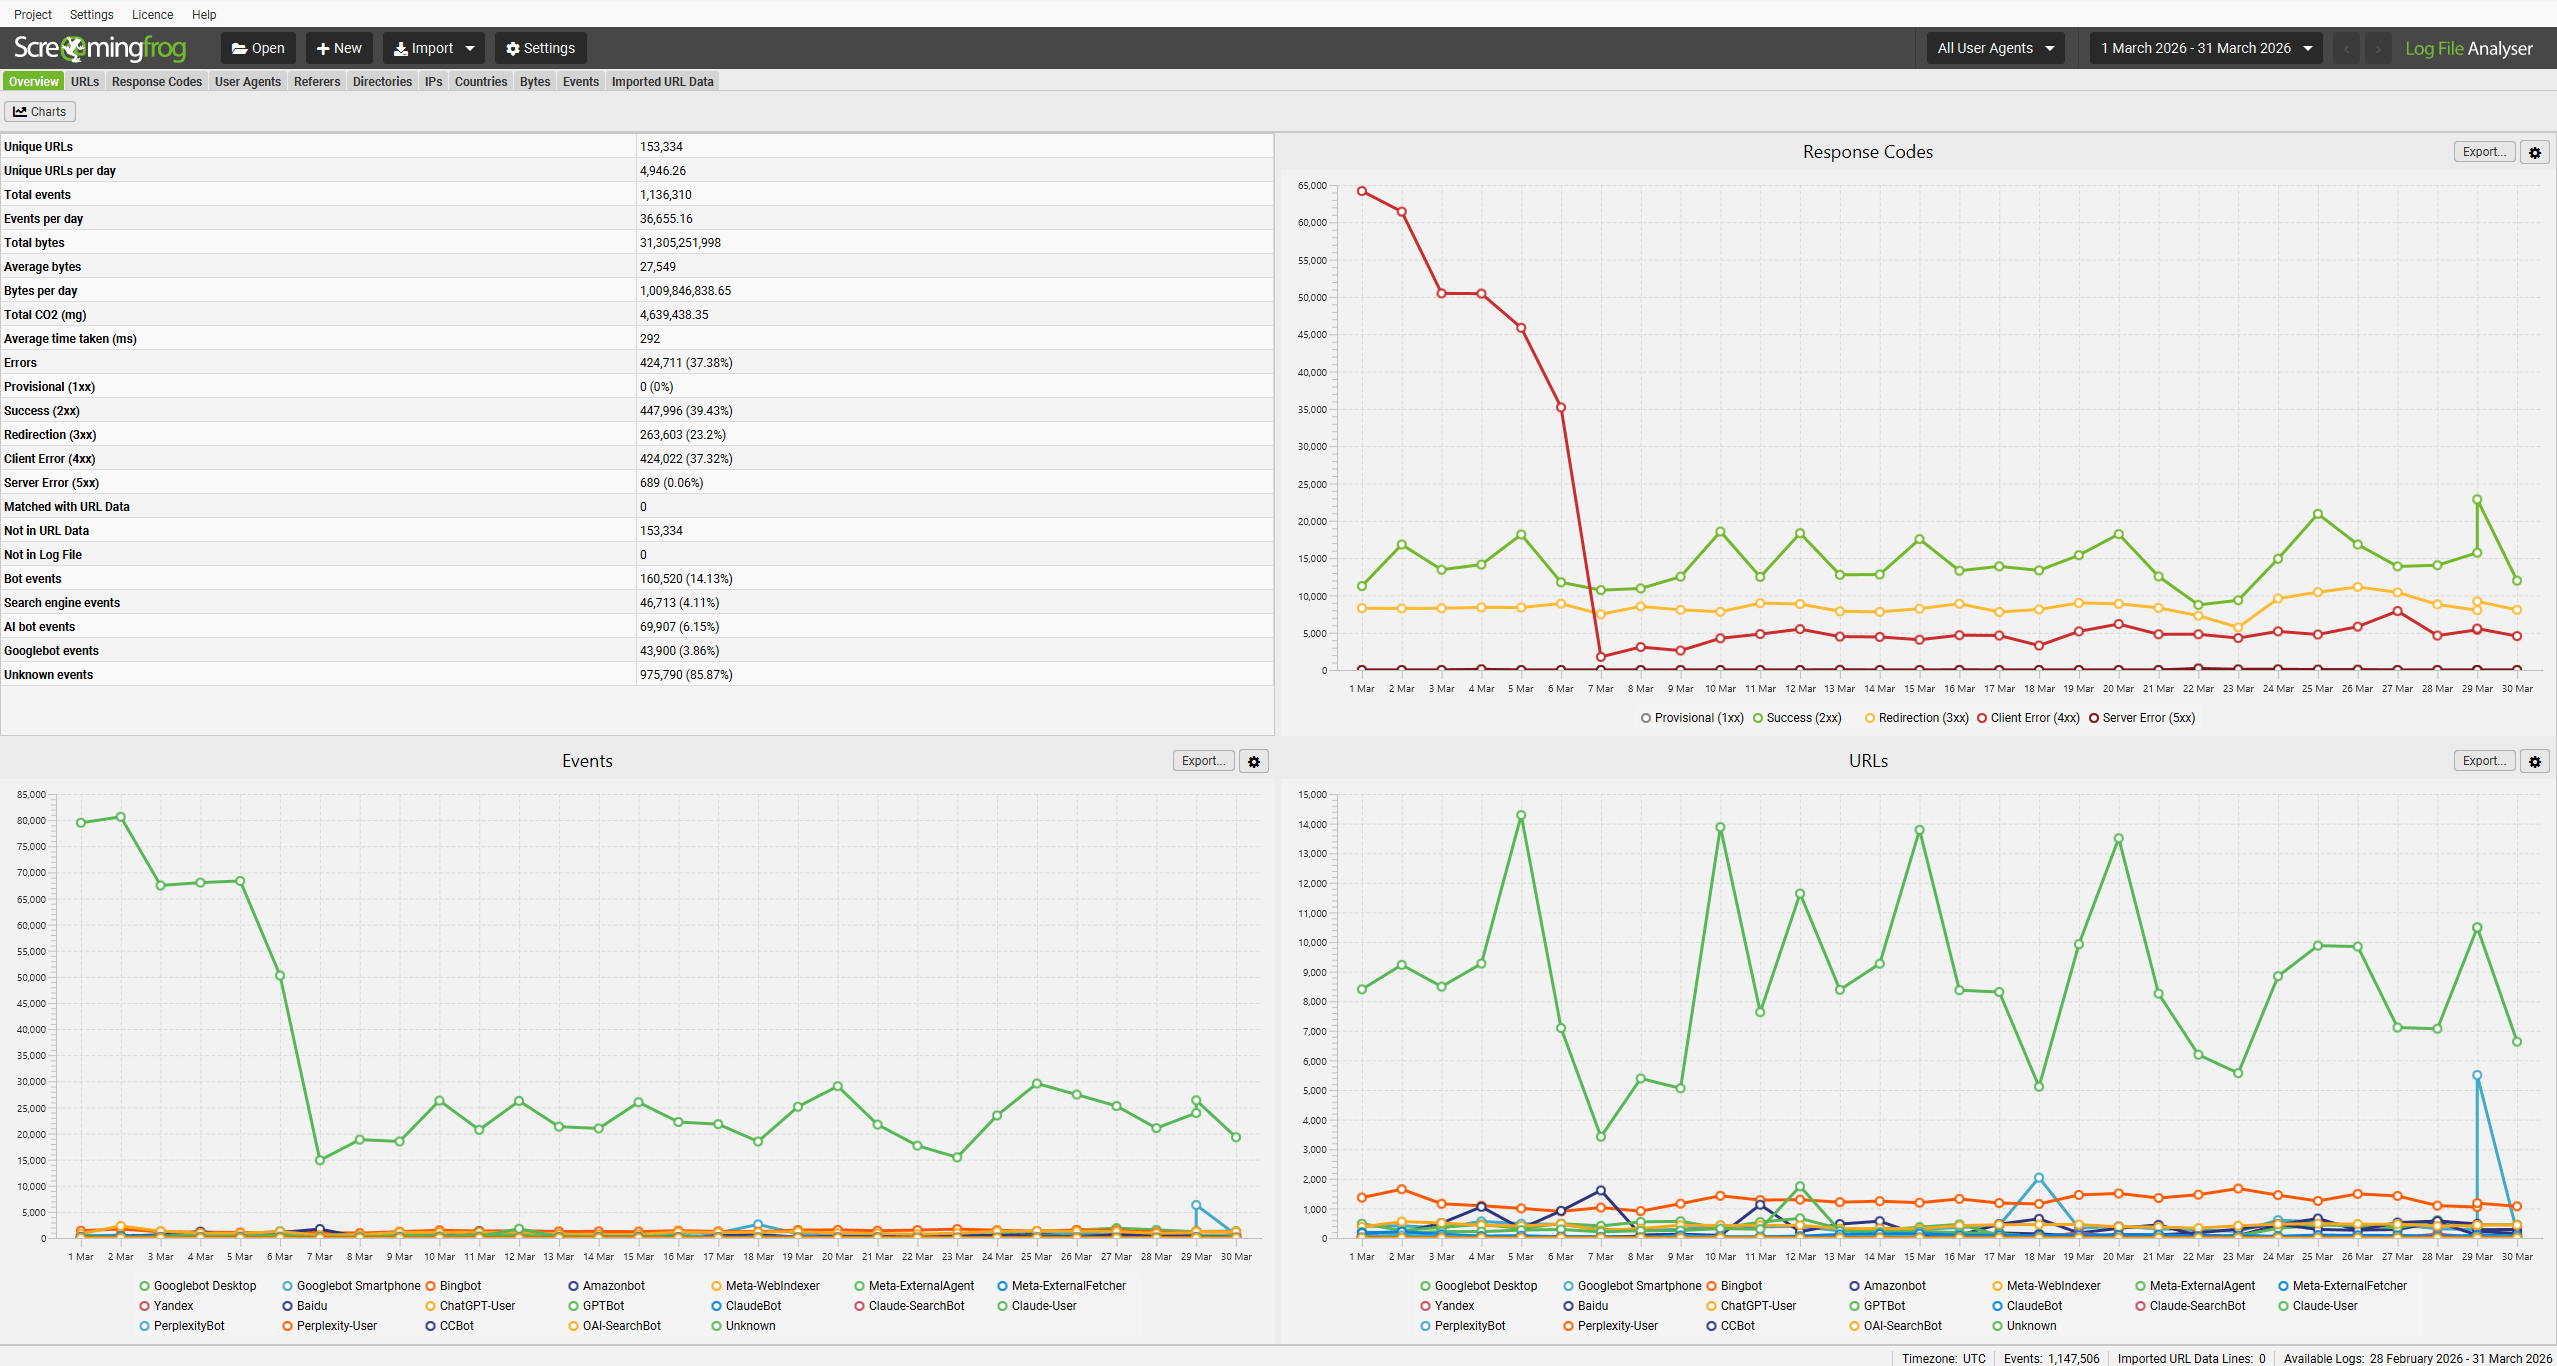The width and height of the screenshot is (2557, 1366).
Task: Click the New project button
Action: pos(339,48)
